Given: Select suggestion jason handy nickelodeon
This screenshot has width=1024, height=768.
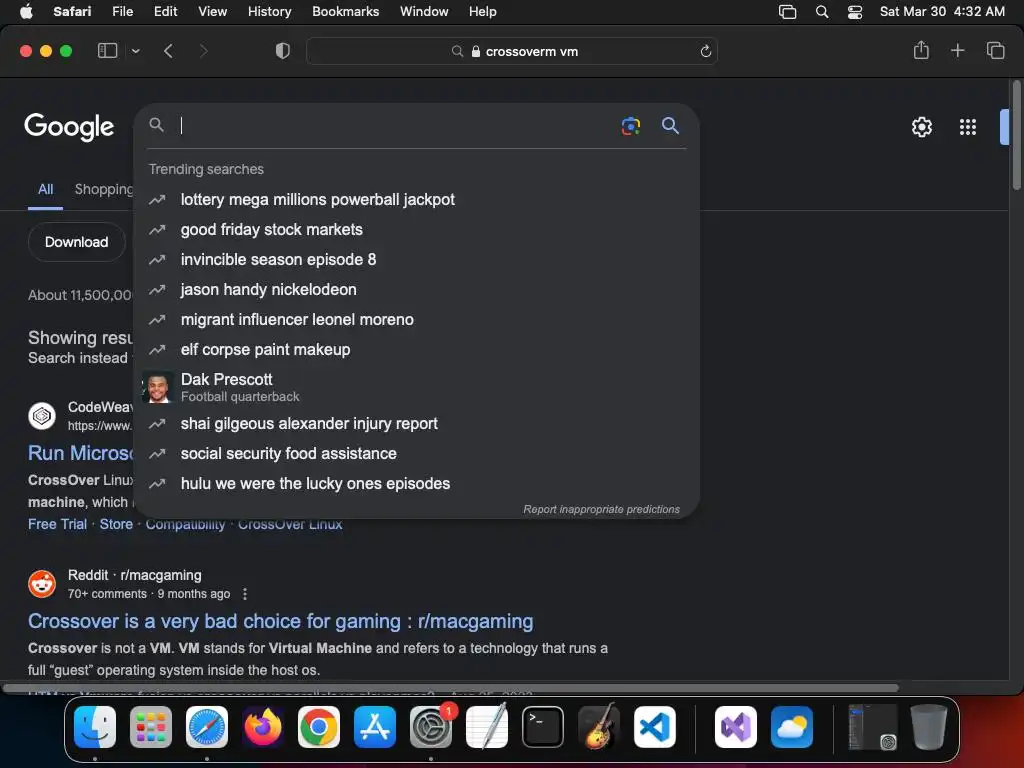Looking at the screenshot, I should (416, 289).
